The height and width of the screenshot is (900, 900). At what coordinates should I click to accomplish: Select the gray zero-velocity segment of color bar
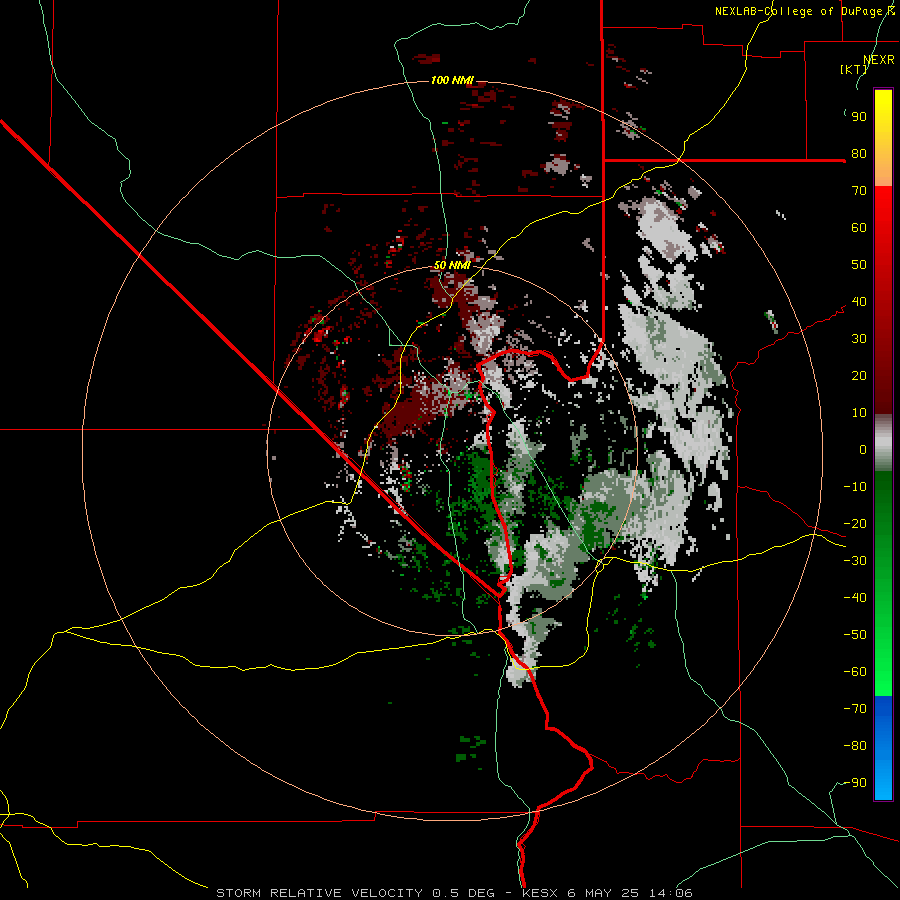(x=883, y=442)
